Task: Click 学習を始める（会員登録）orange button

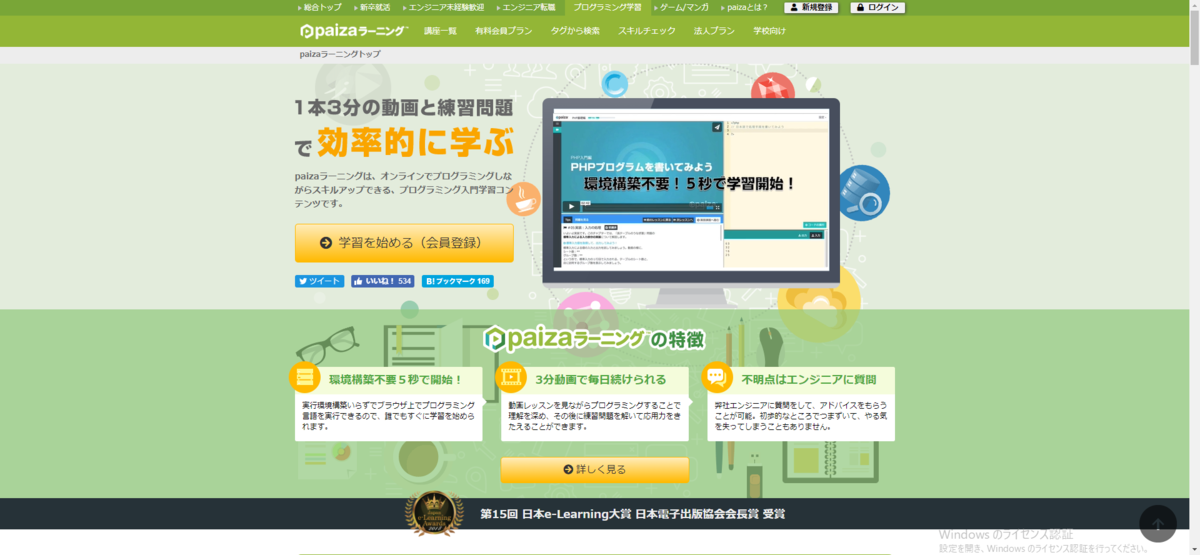Action: [404, 243]
